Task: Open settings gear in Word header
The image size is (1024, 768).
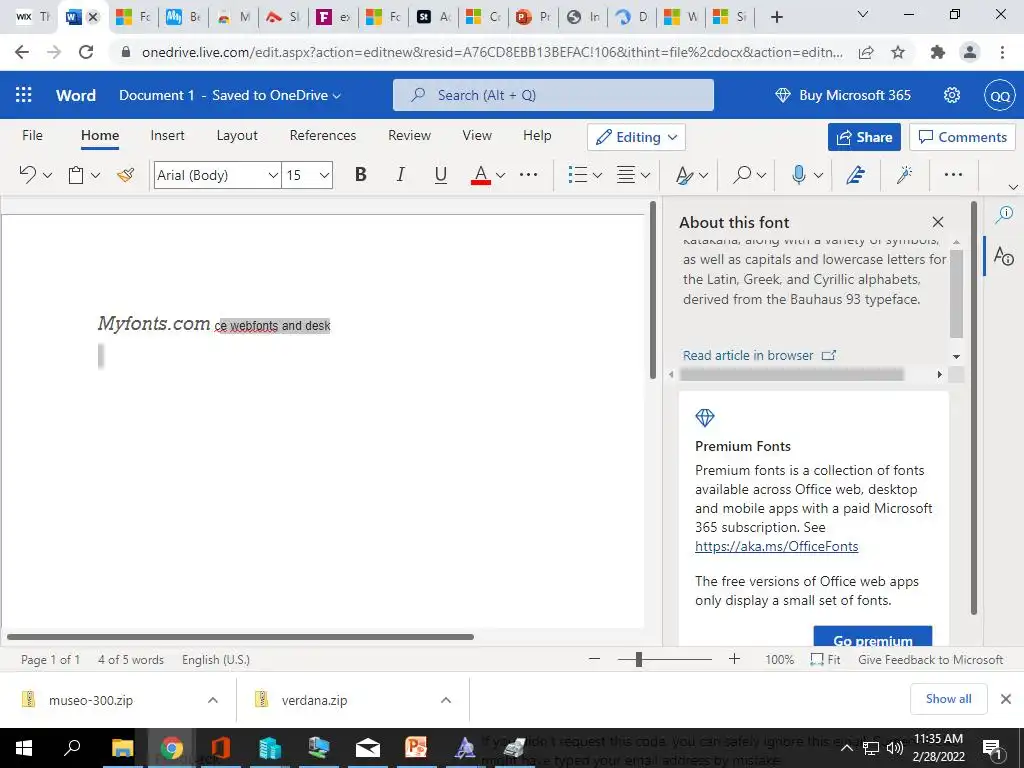Action: point(952,95)
